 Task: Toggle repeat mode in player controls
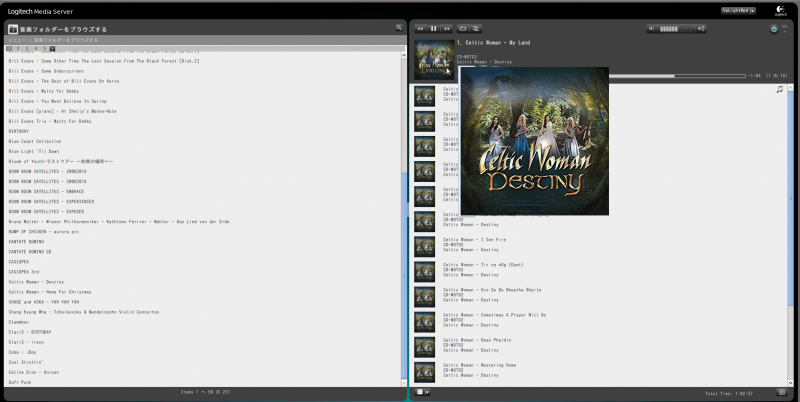click(x=462, y=28)
